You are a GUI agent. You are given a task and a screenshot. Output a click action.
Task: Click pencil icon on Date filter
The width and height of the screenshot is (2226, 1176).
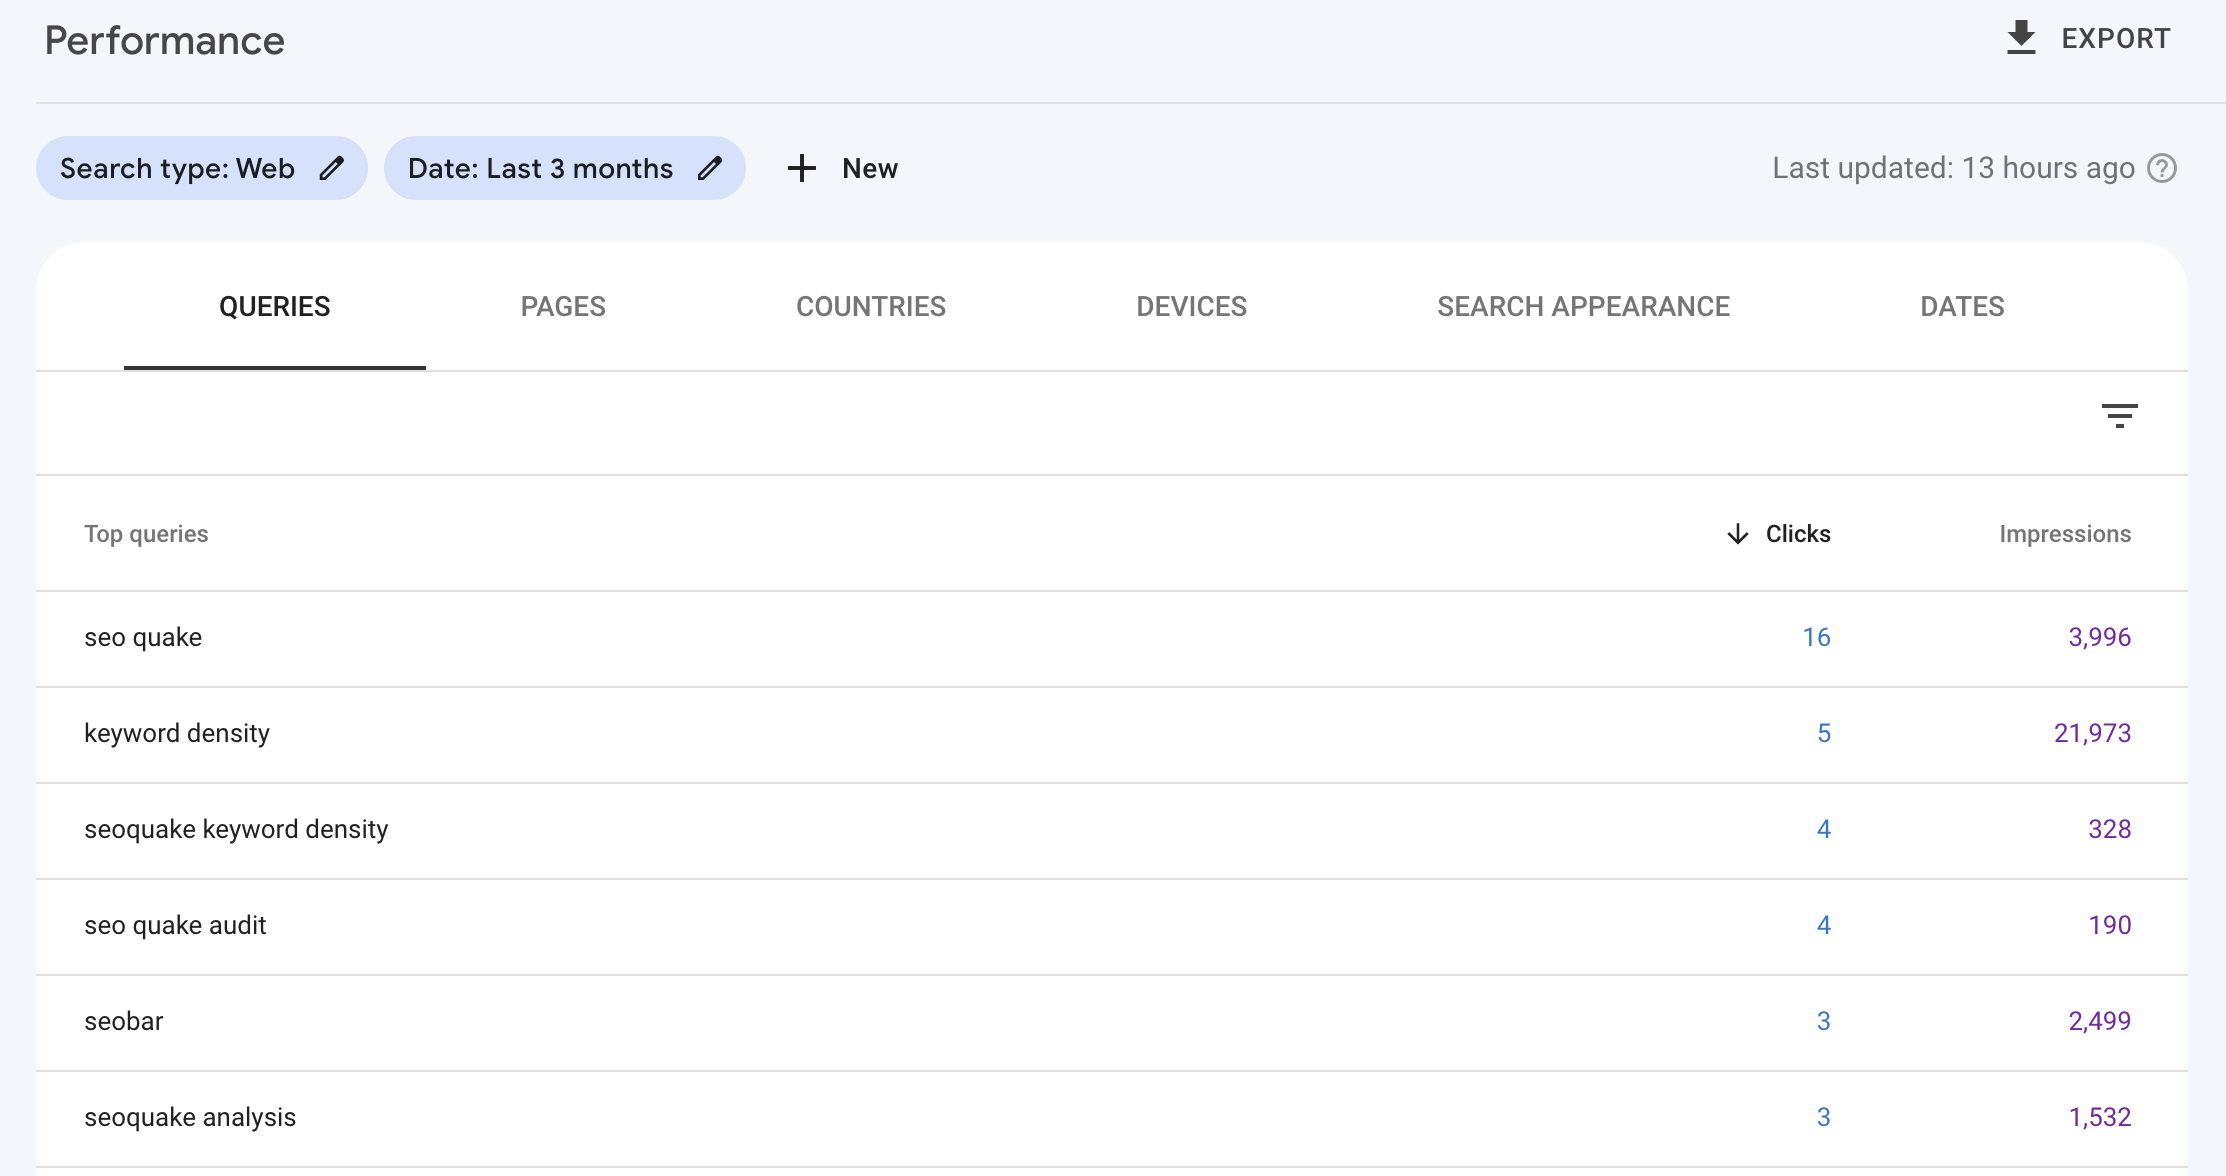tap(710, 168)
